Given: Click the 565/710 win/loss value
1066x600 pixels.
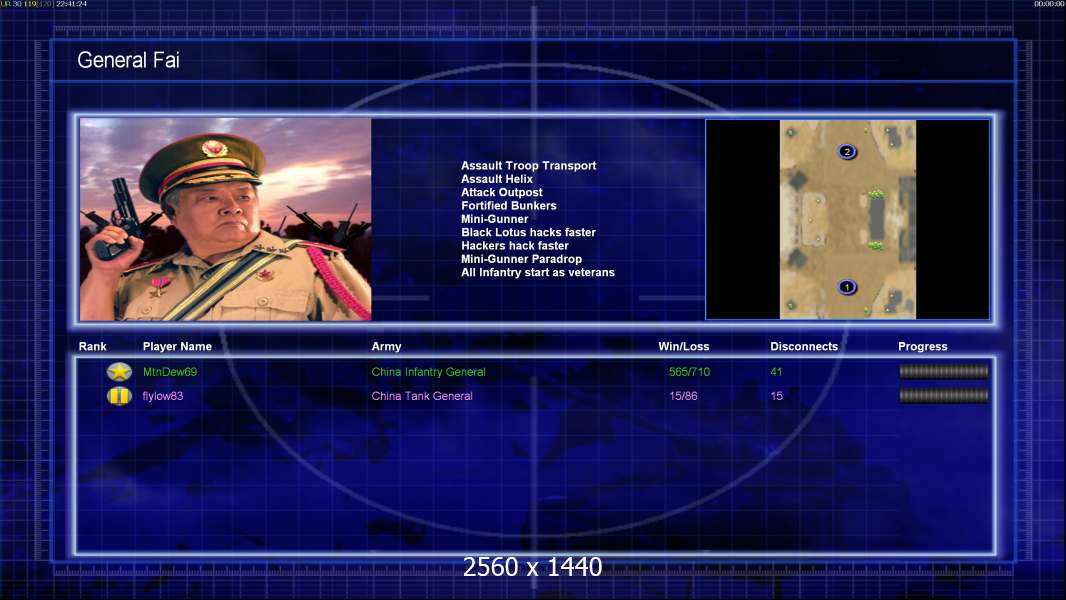Looking at the screenshot, I should 689,372.
